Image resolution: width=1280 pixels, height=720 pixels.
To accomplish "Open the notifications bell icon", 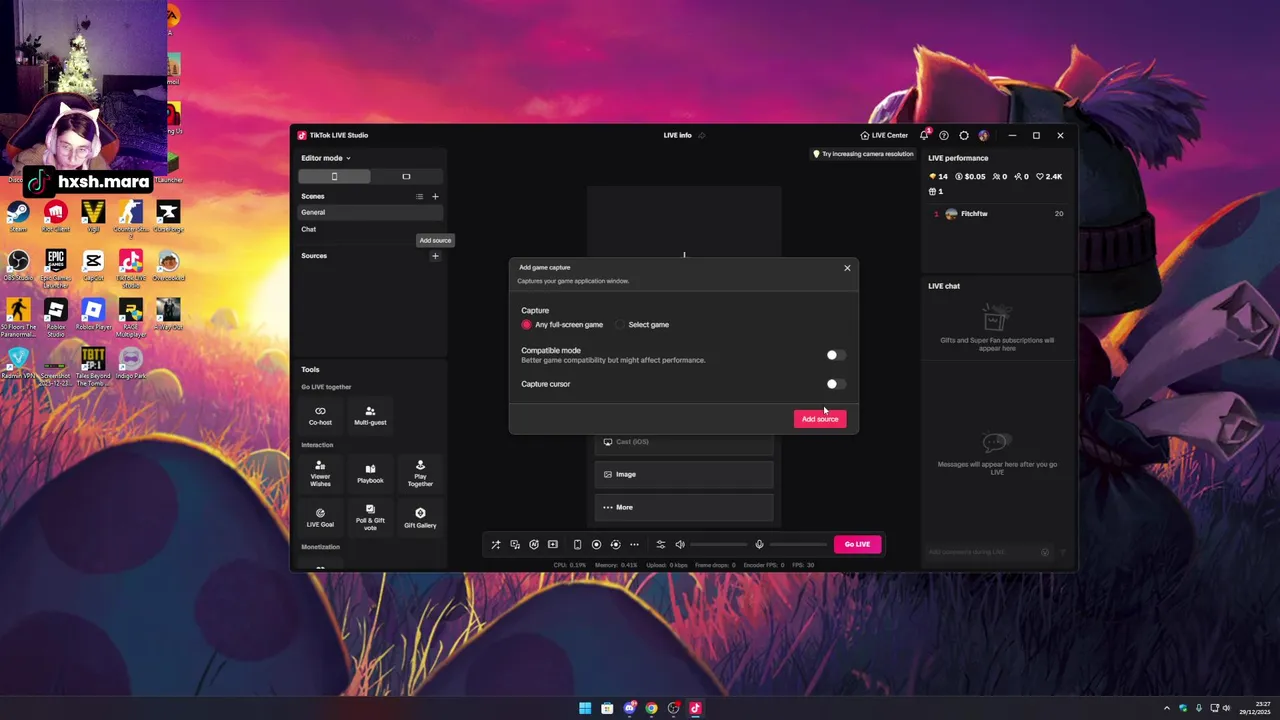I will tap(924, 135).
